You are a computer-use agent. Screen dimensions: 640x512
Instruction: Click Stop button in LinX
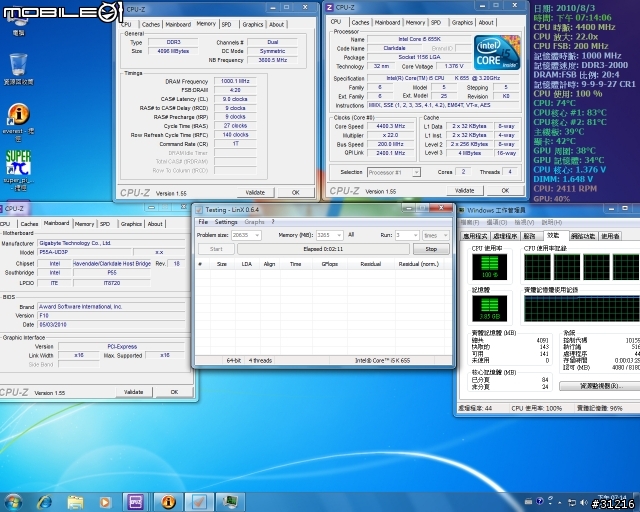(x=431, y=249)
